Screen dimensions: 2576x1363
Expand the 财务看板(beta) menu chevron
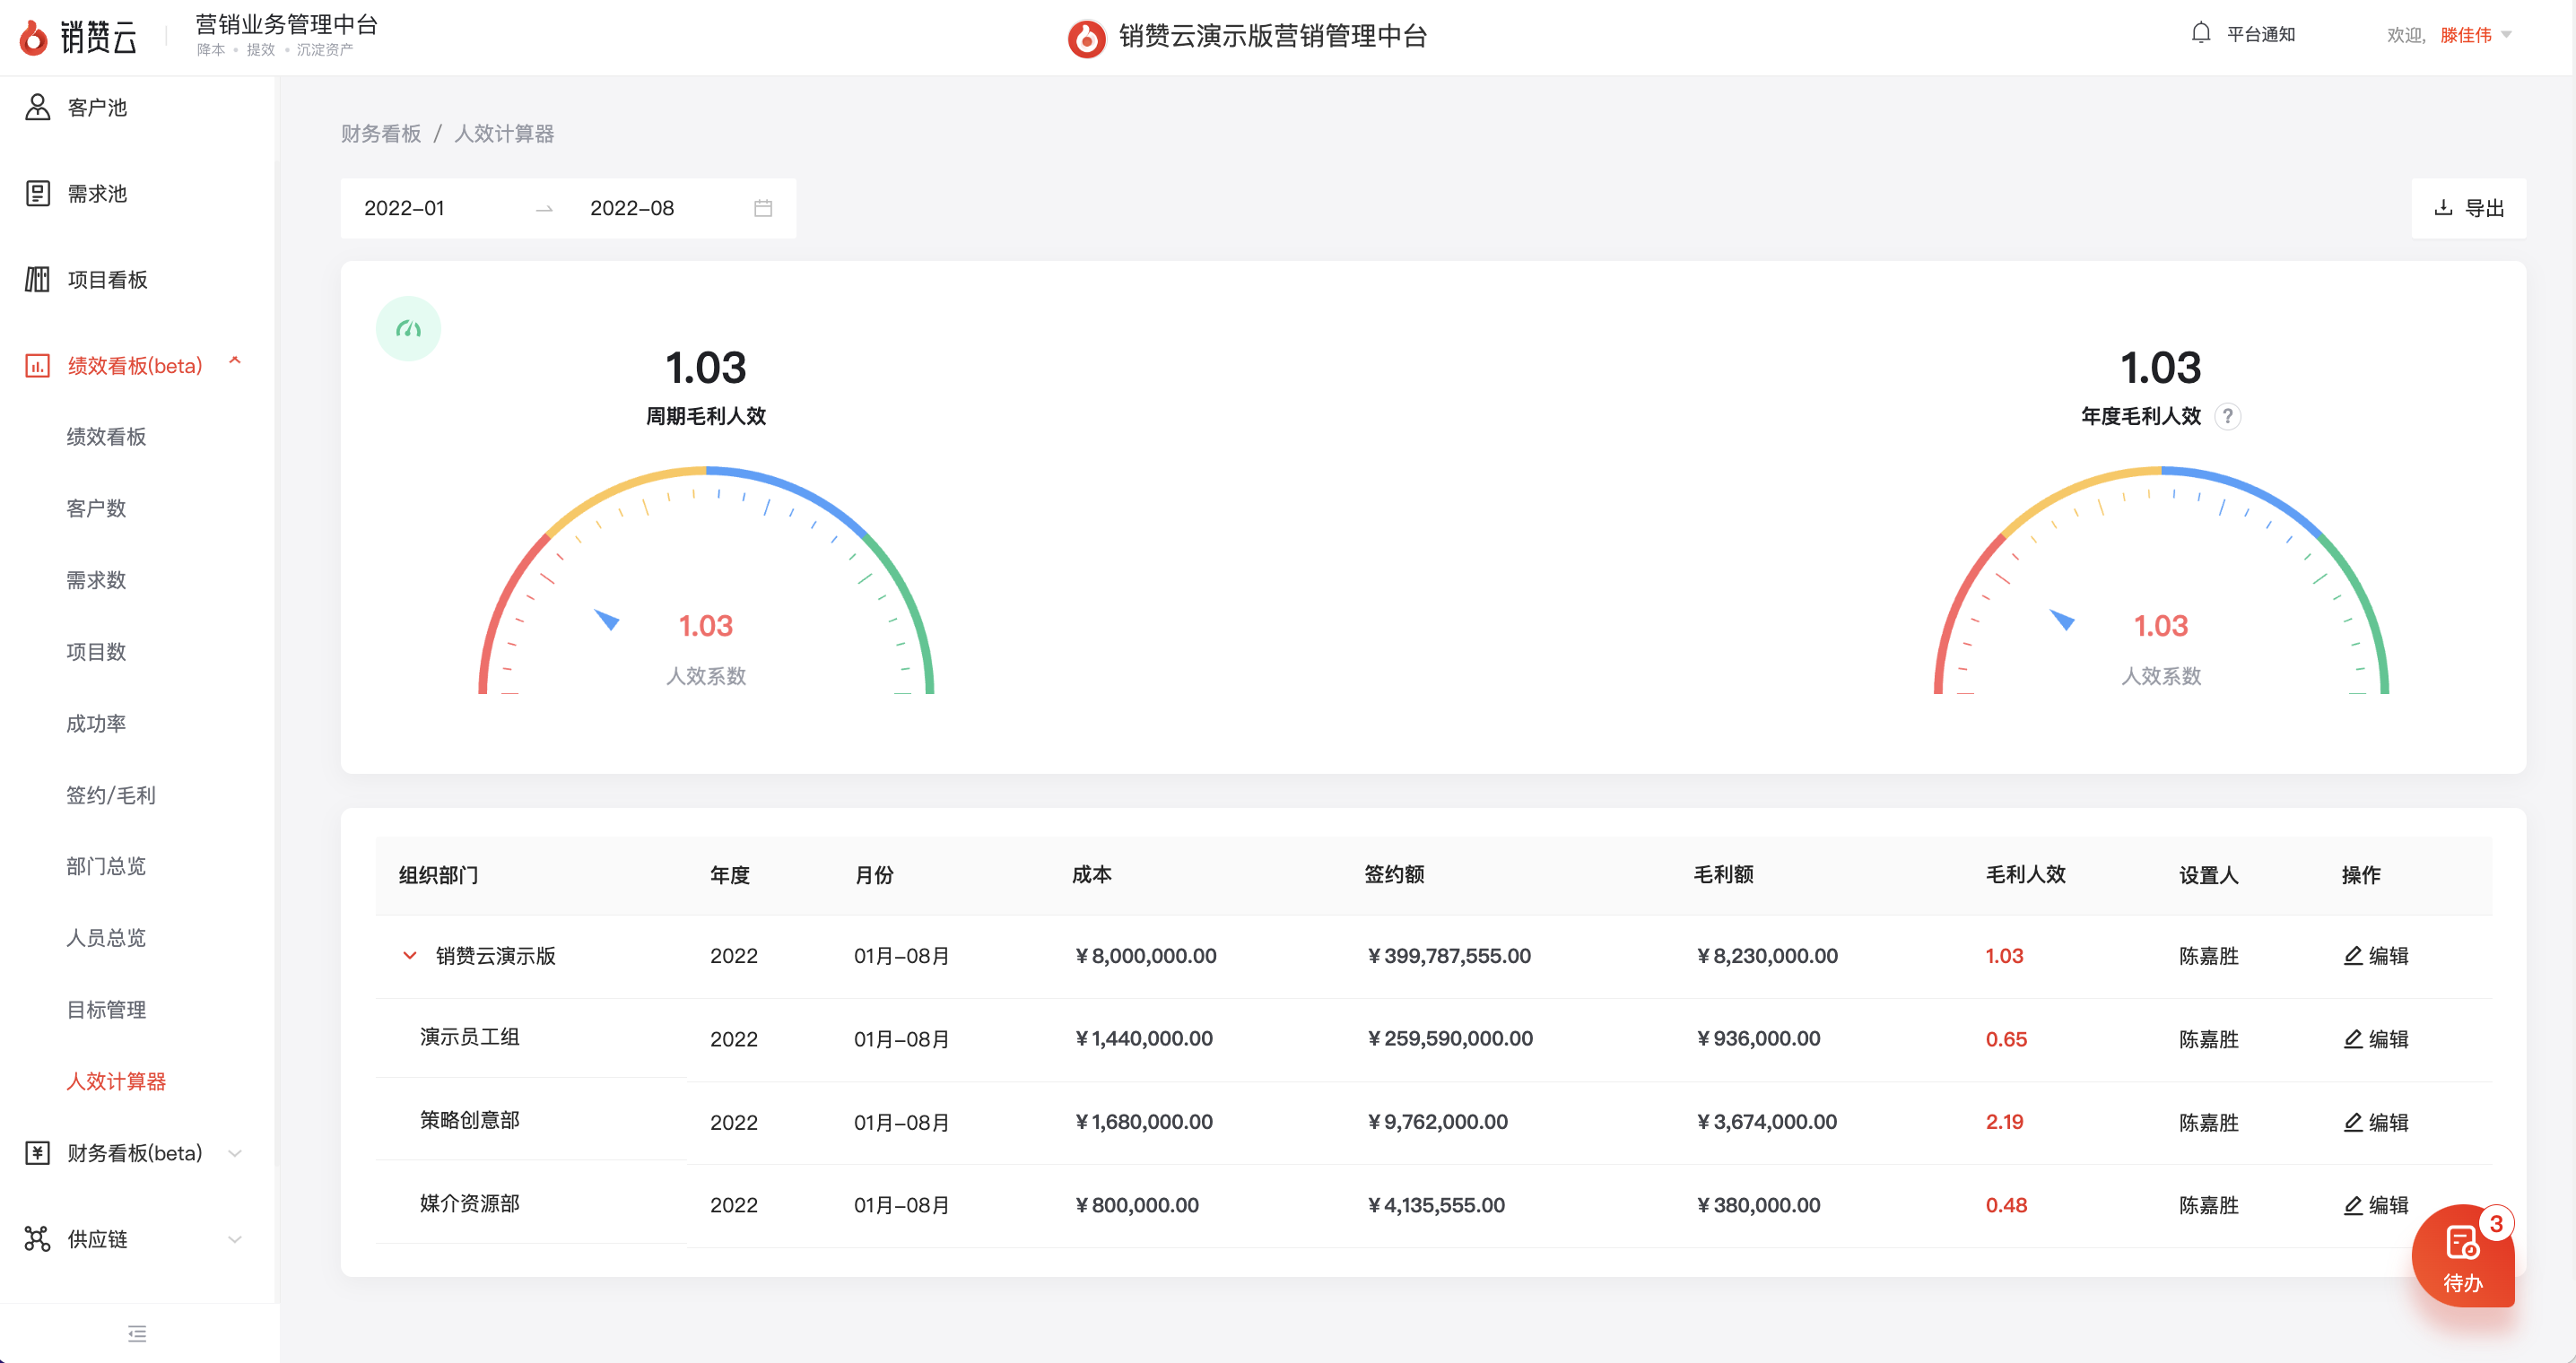(x=235, y=1153)
